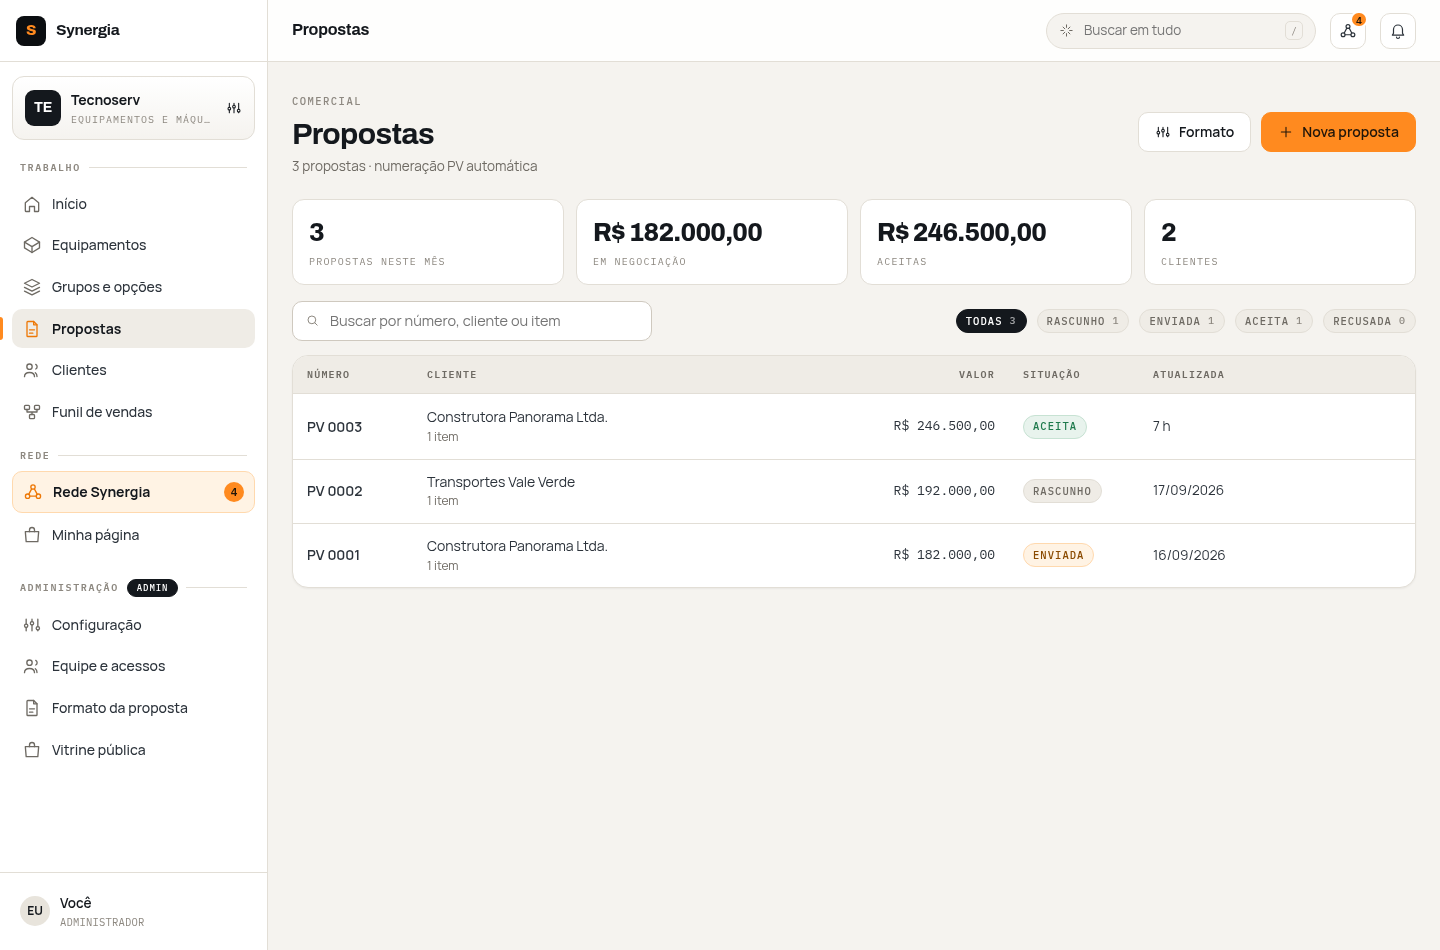Open Rede Synergia
This screenshot has width=1440, height=950.
pyautogui.click(x=133, y=492)
